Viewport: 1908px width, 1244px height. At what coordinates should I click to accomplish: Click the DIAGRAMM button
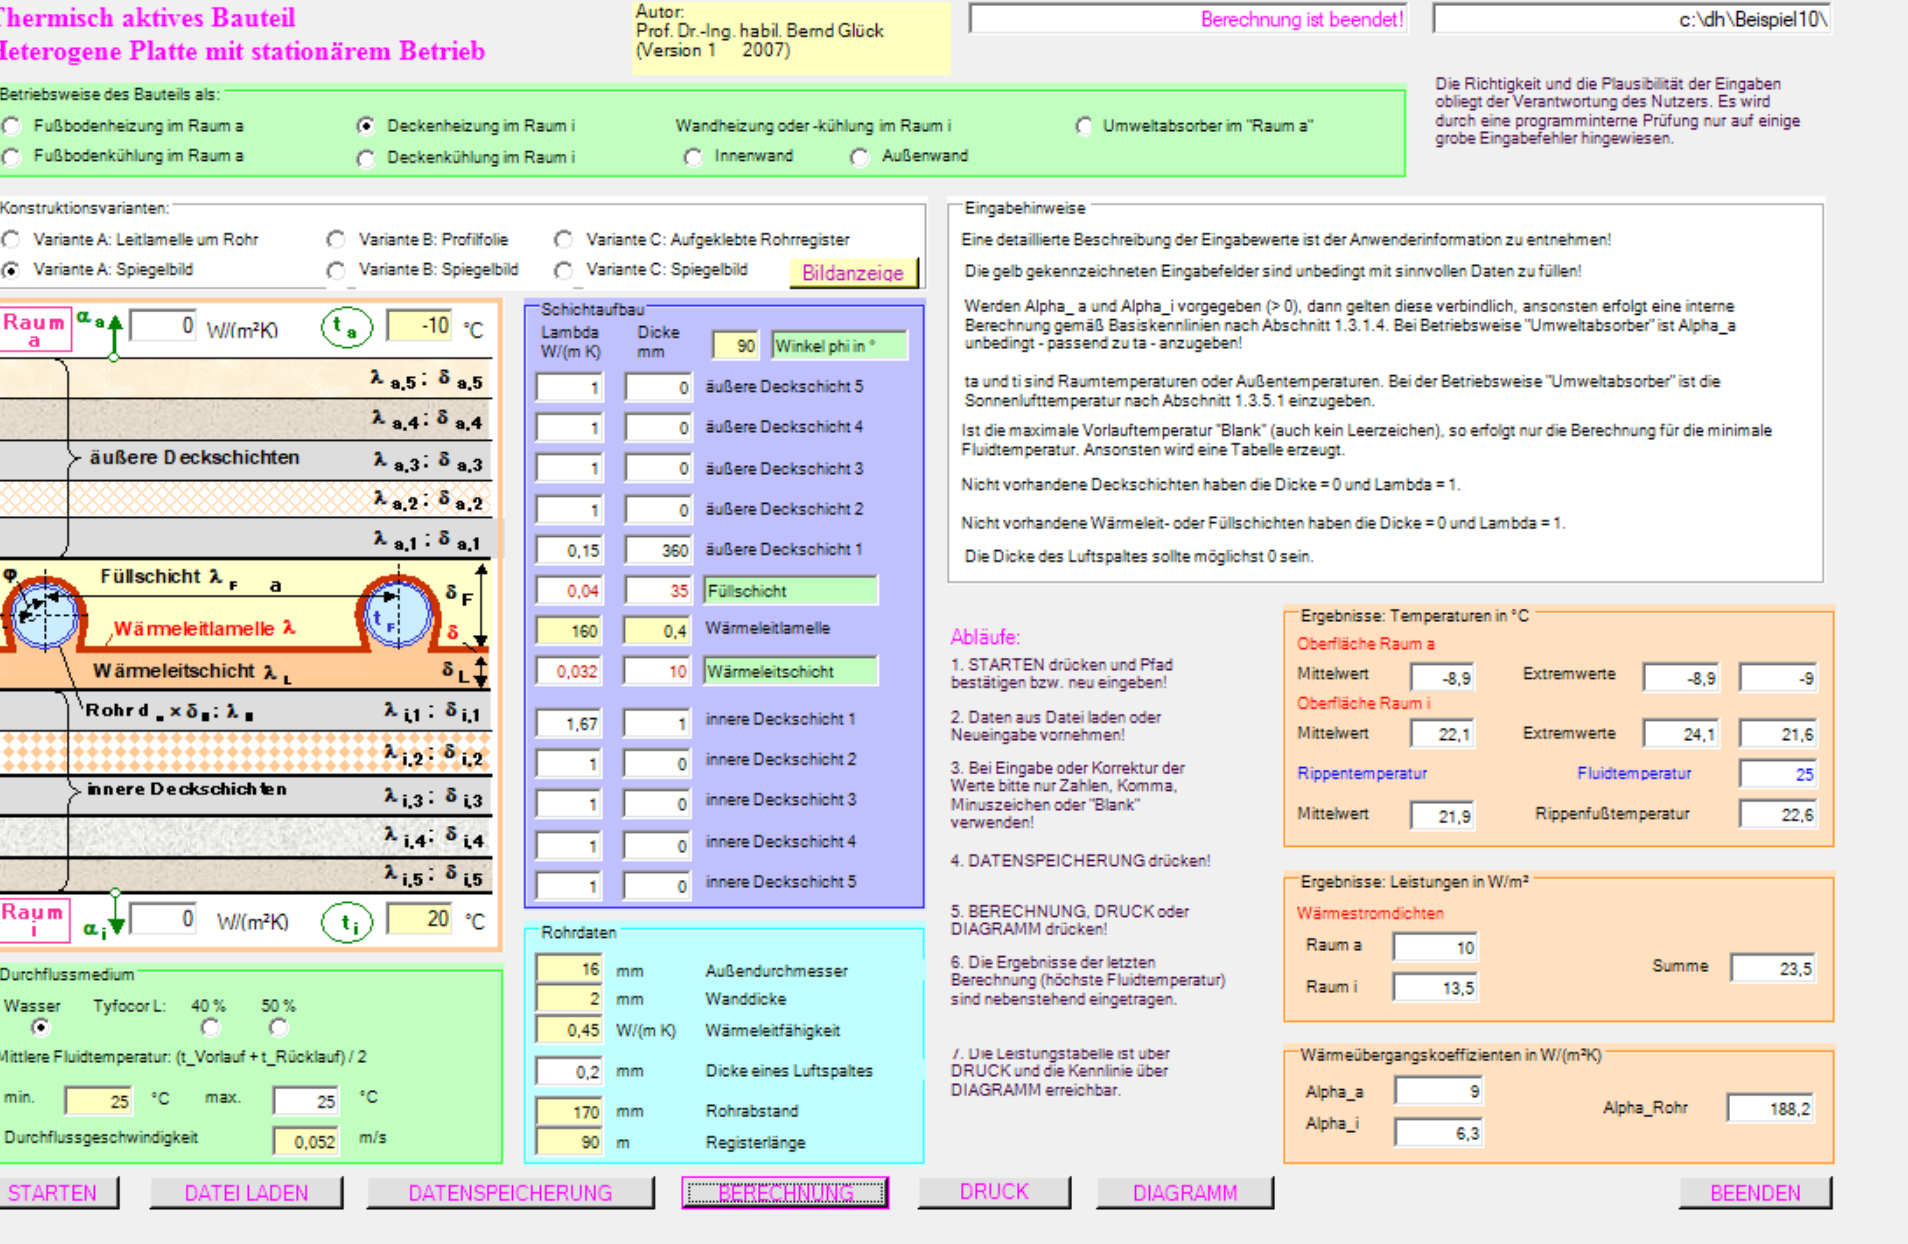coord(1184,1192)
